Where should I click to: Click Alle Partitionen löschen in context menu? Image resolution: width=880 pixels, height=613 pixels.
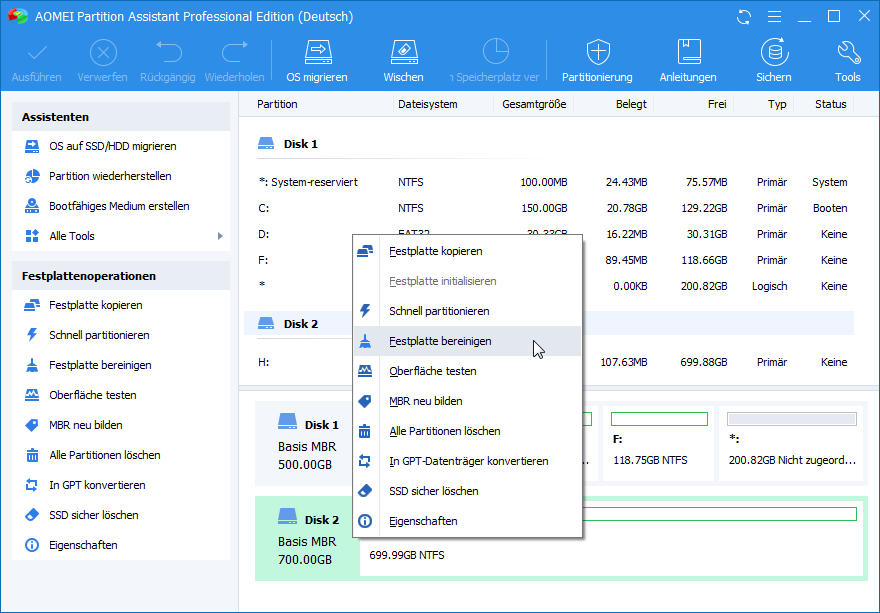(444, 431)
